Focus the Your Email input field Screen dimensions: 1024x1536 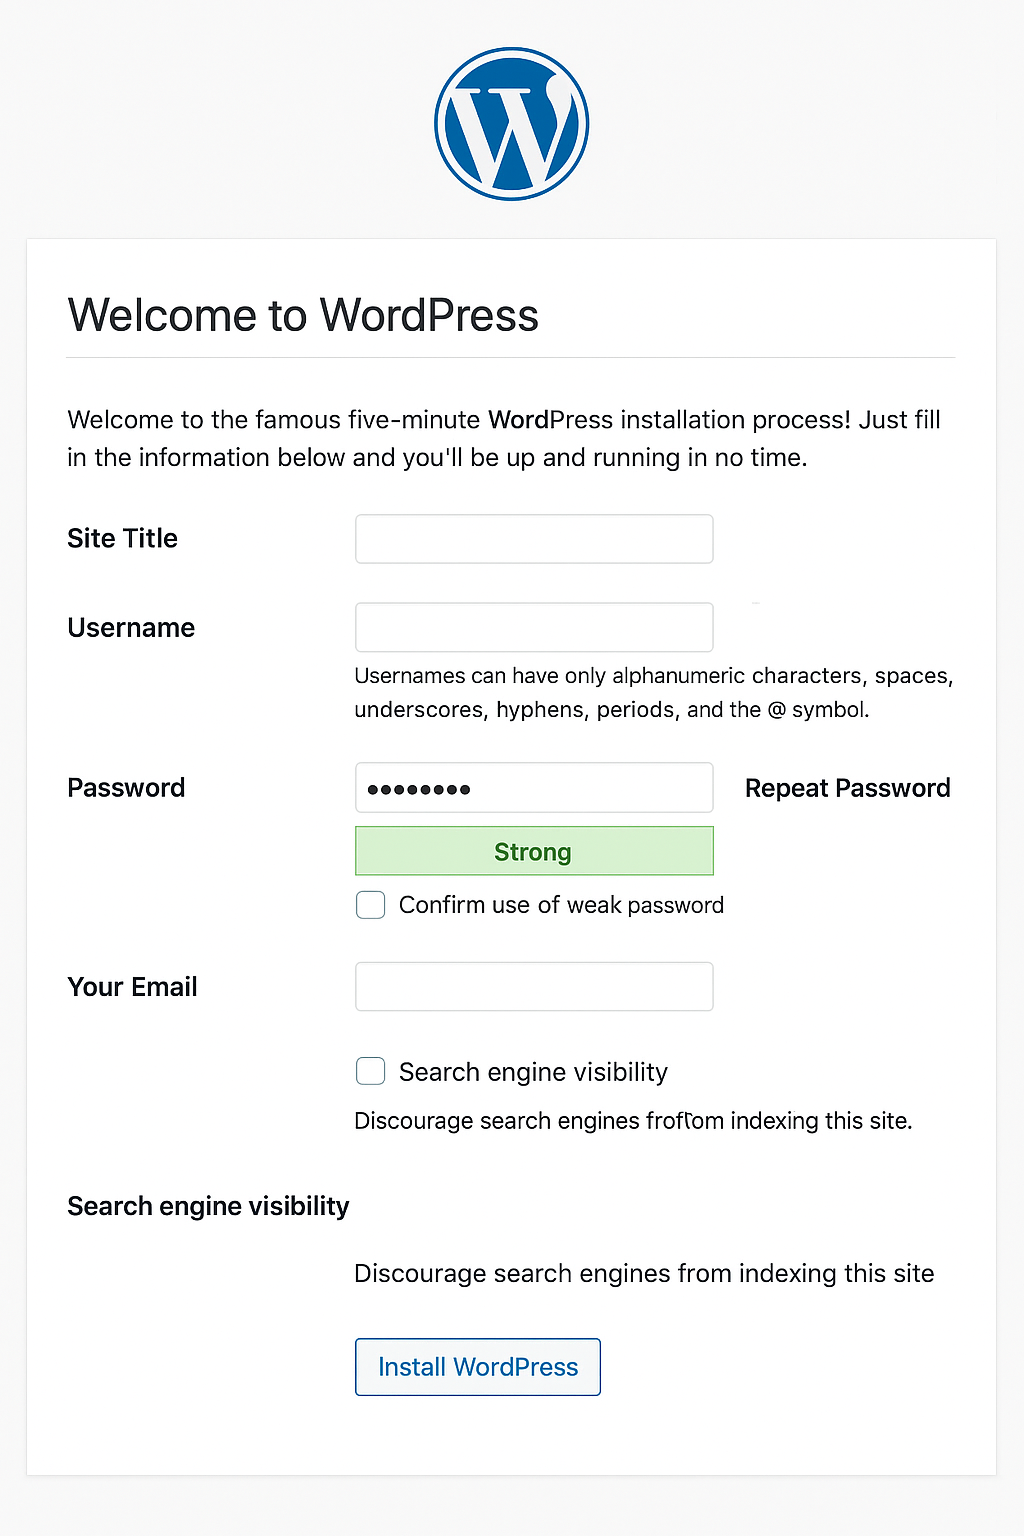[534, 987]
